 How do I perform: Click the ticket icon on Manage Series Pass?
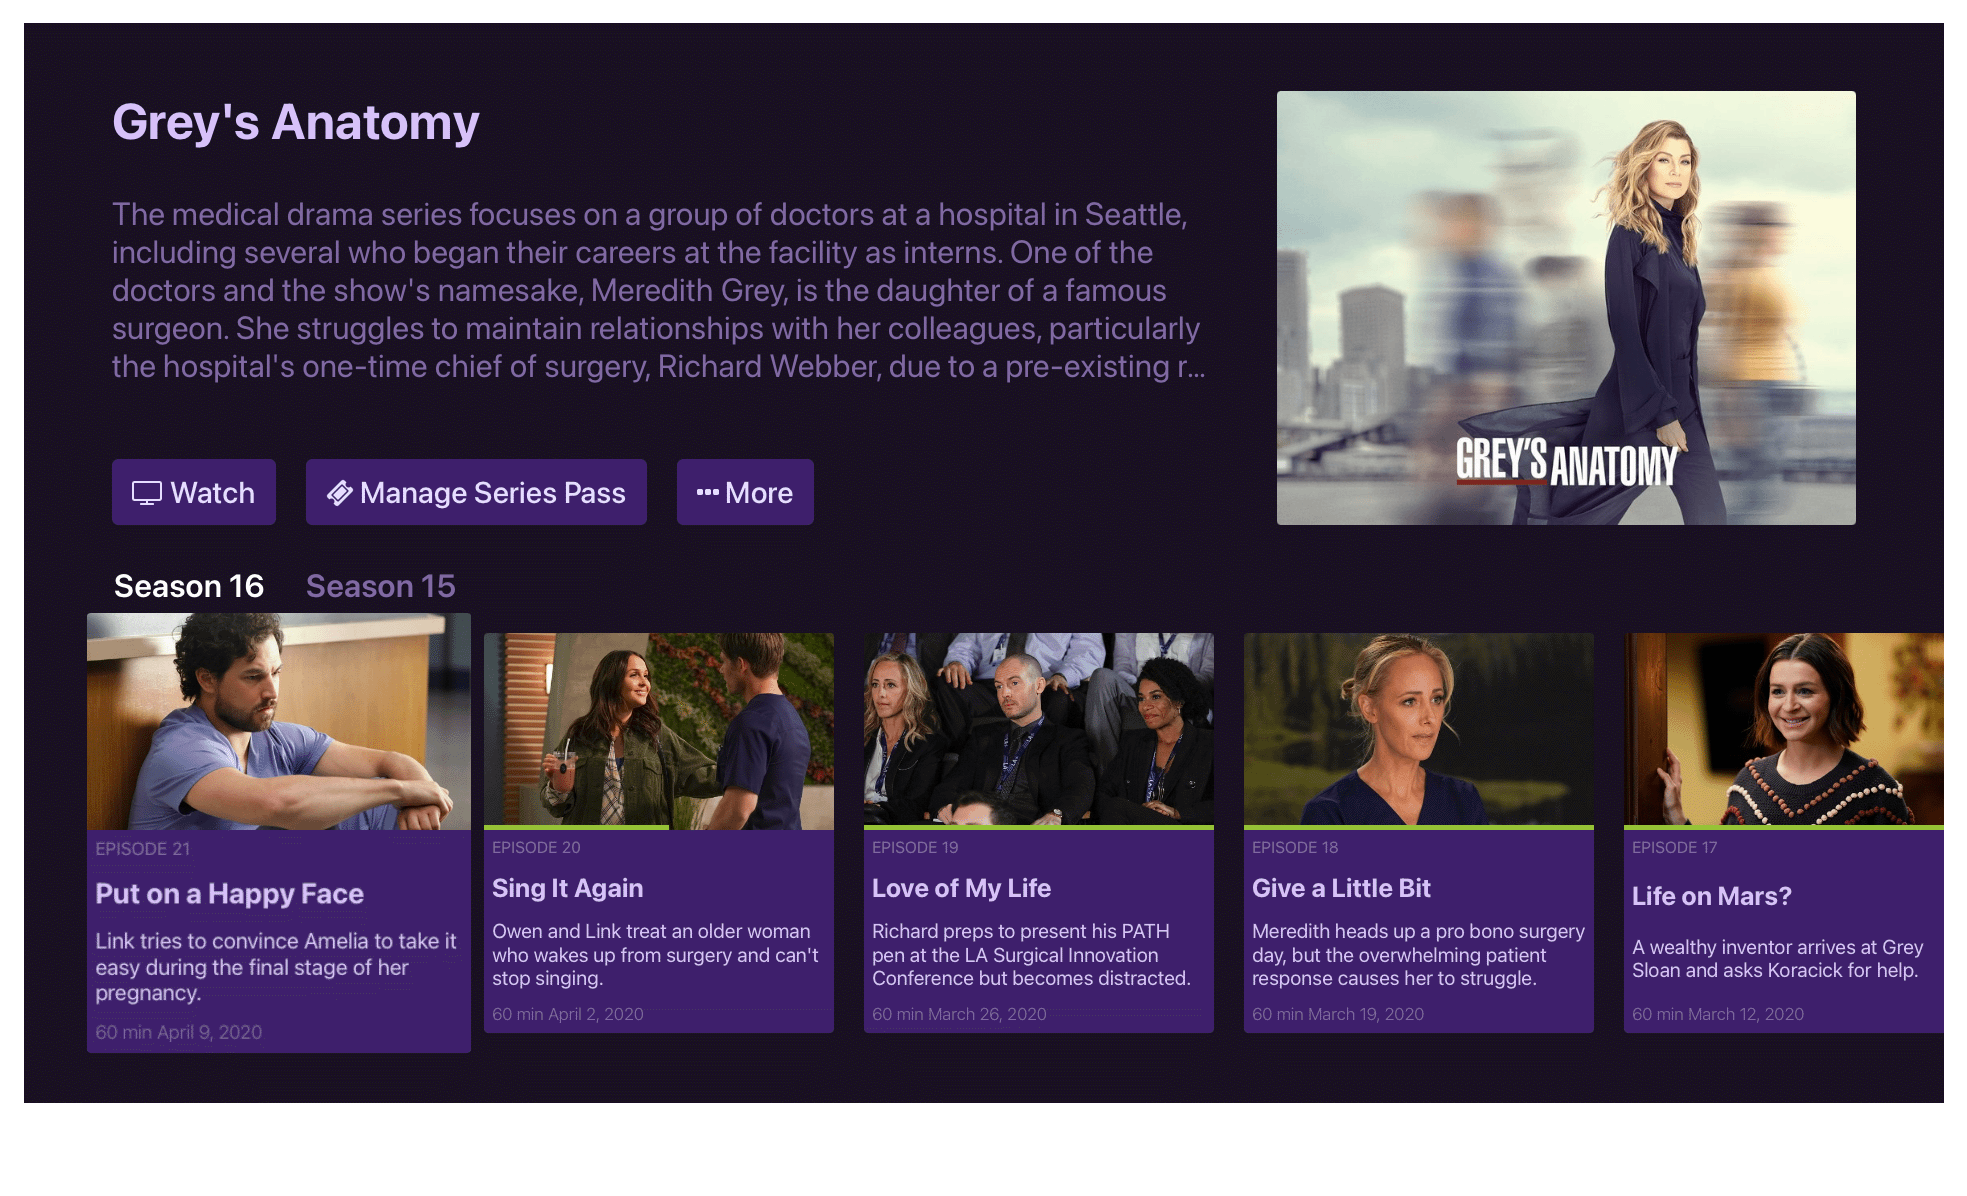click(x=340, y=493)
